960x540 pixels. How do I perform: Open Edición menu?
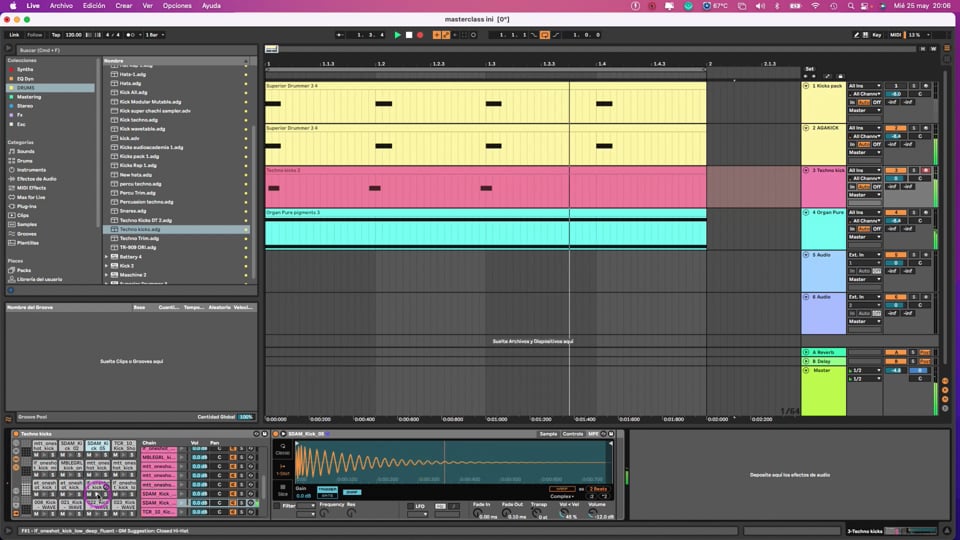click(94, 6)
